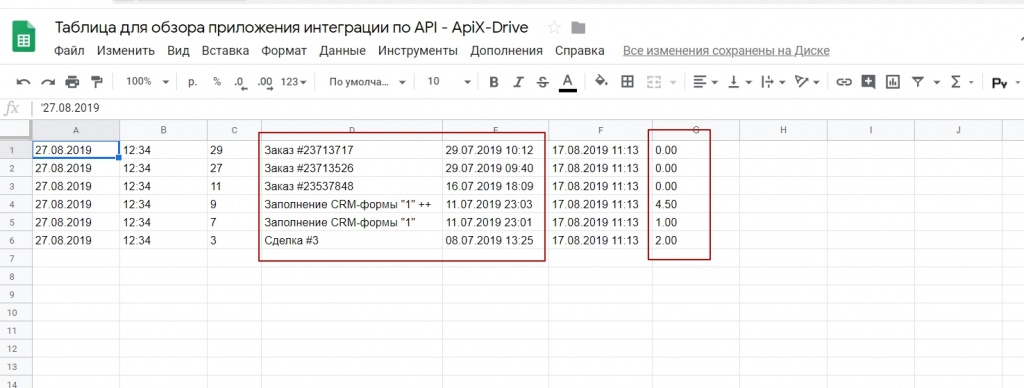This screenshot has height=388, width=1024.
Task: Select column A header
Action: point(76,130)
